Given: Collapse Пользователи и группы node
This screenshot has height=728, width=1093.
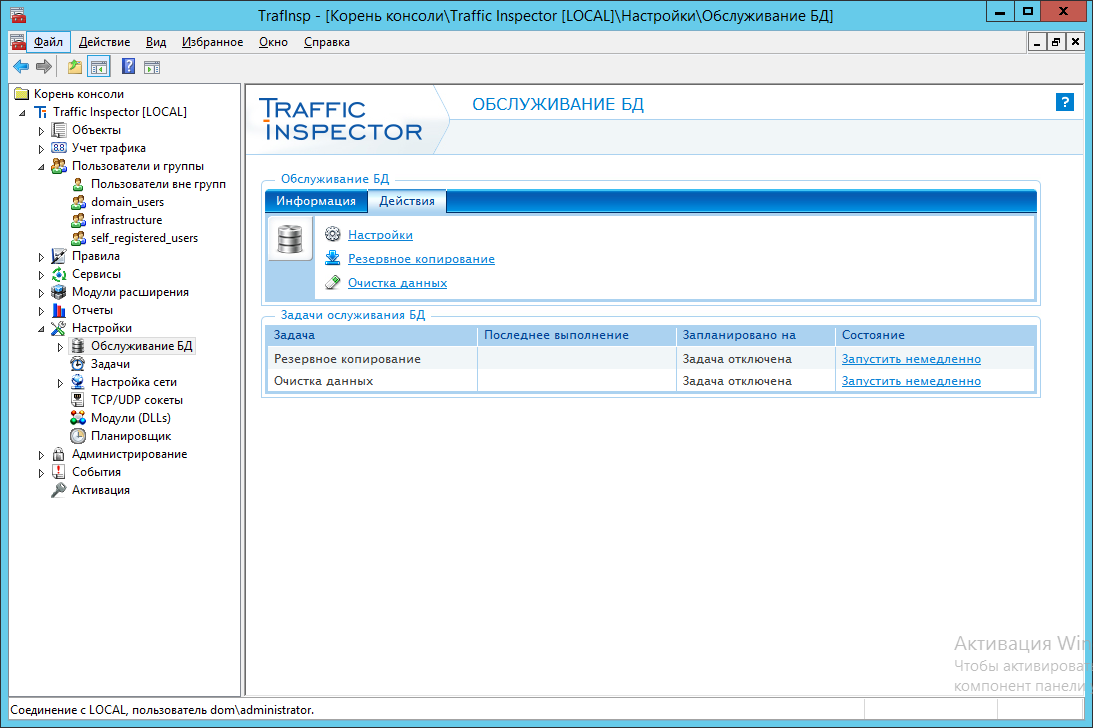Looking at the screenshot, I should pos(41,167).
